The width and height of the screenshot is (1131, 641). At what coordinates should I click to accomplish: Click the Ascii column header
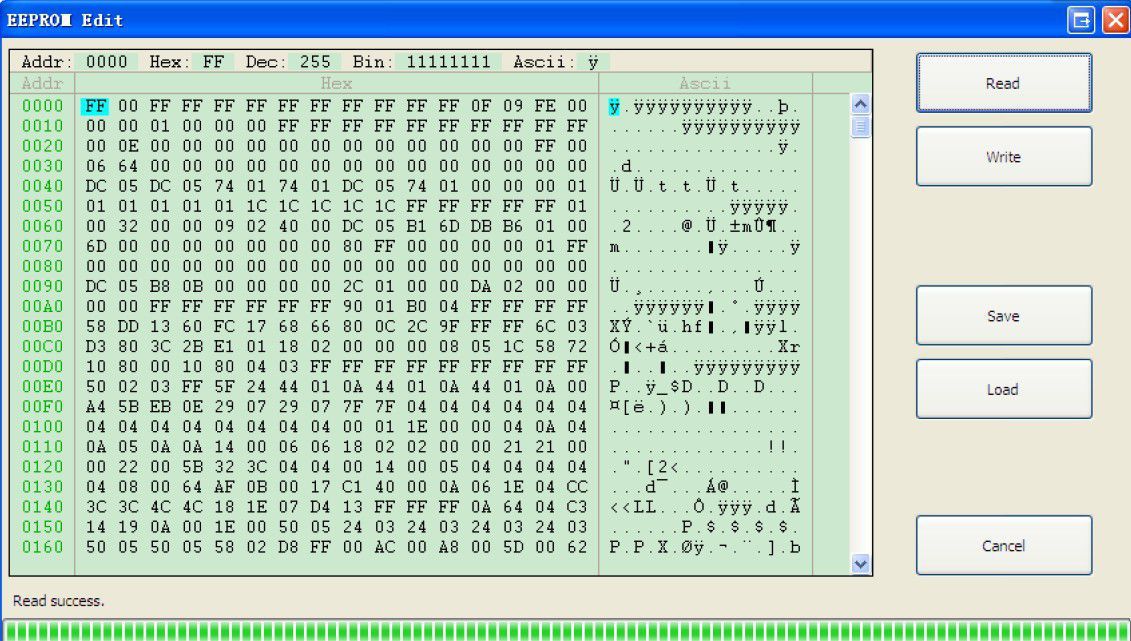tap(705, 84)
